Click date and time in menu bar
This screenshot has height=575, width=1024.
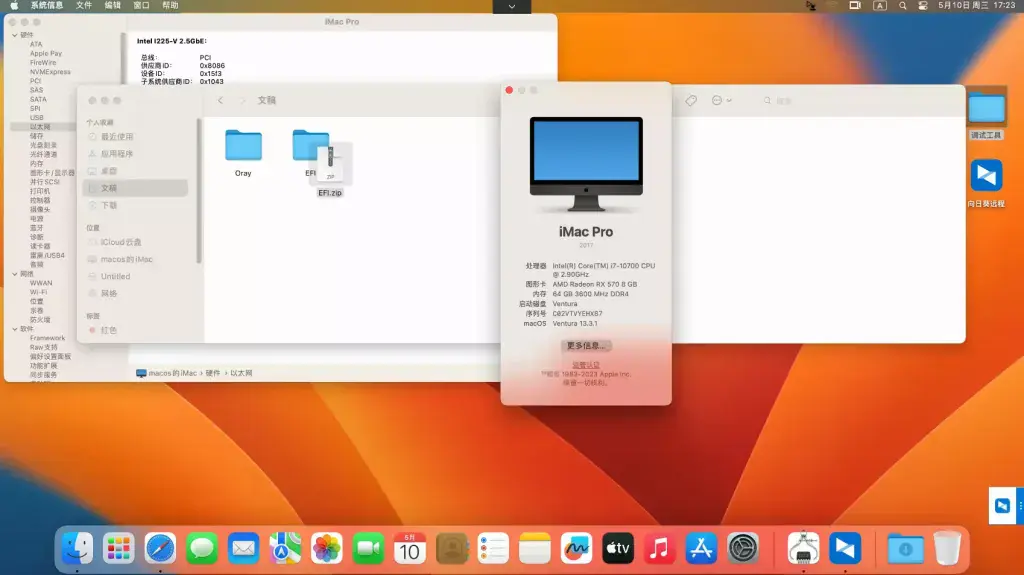[976, 5]
